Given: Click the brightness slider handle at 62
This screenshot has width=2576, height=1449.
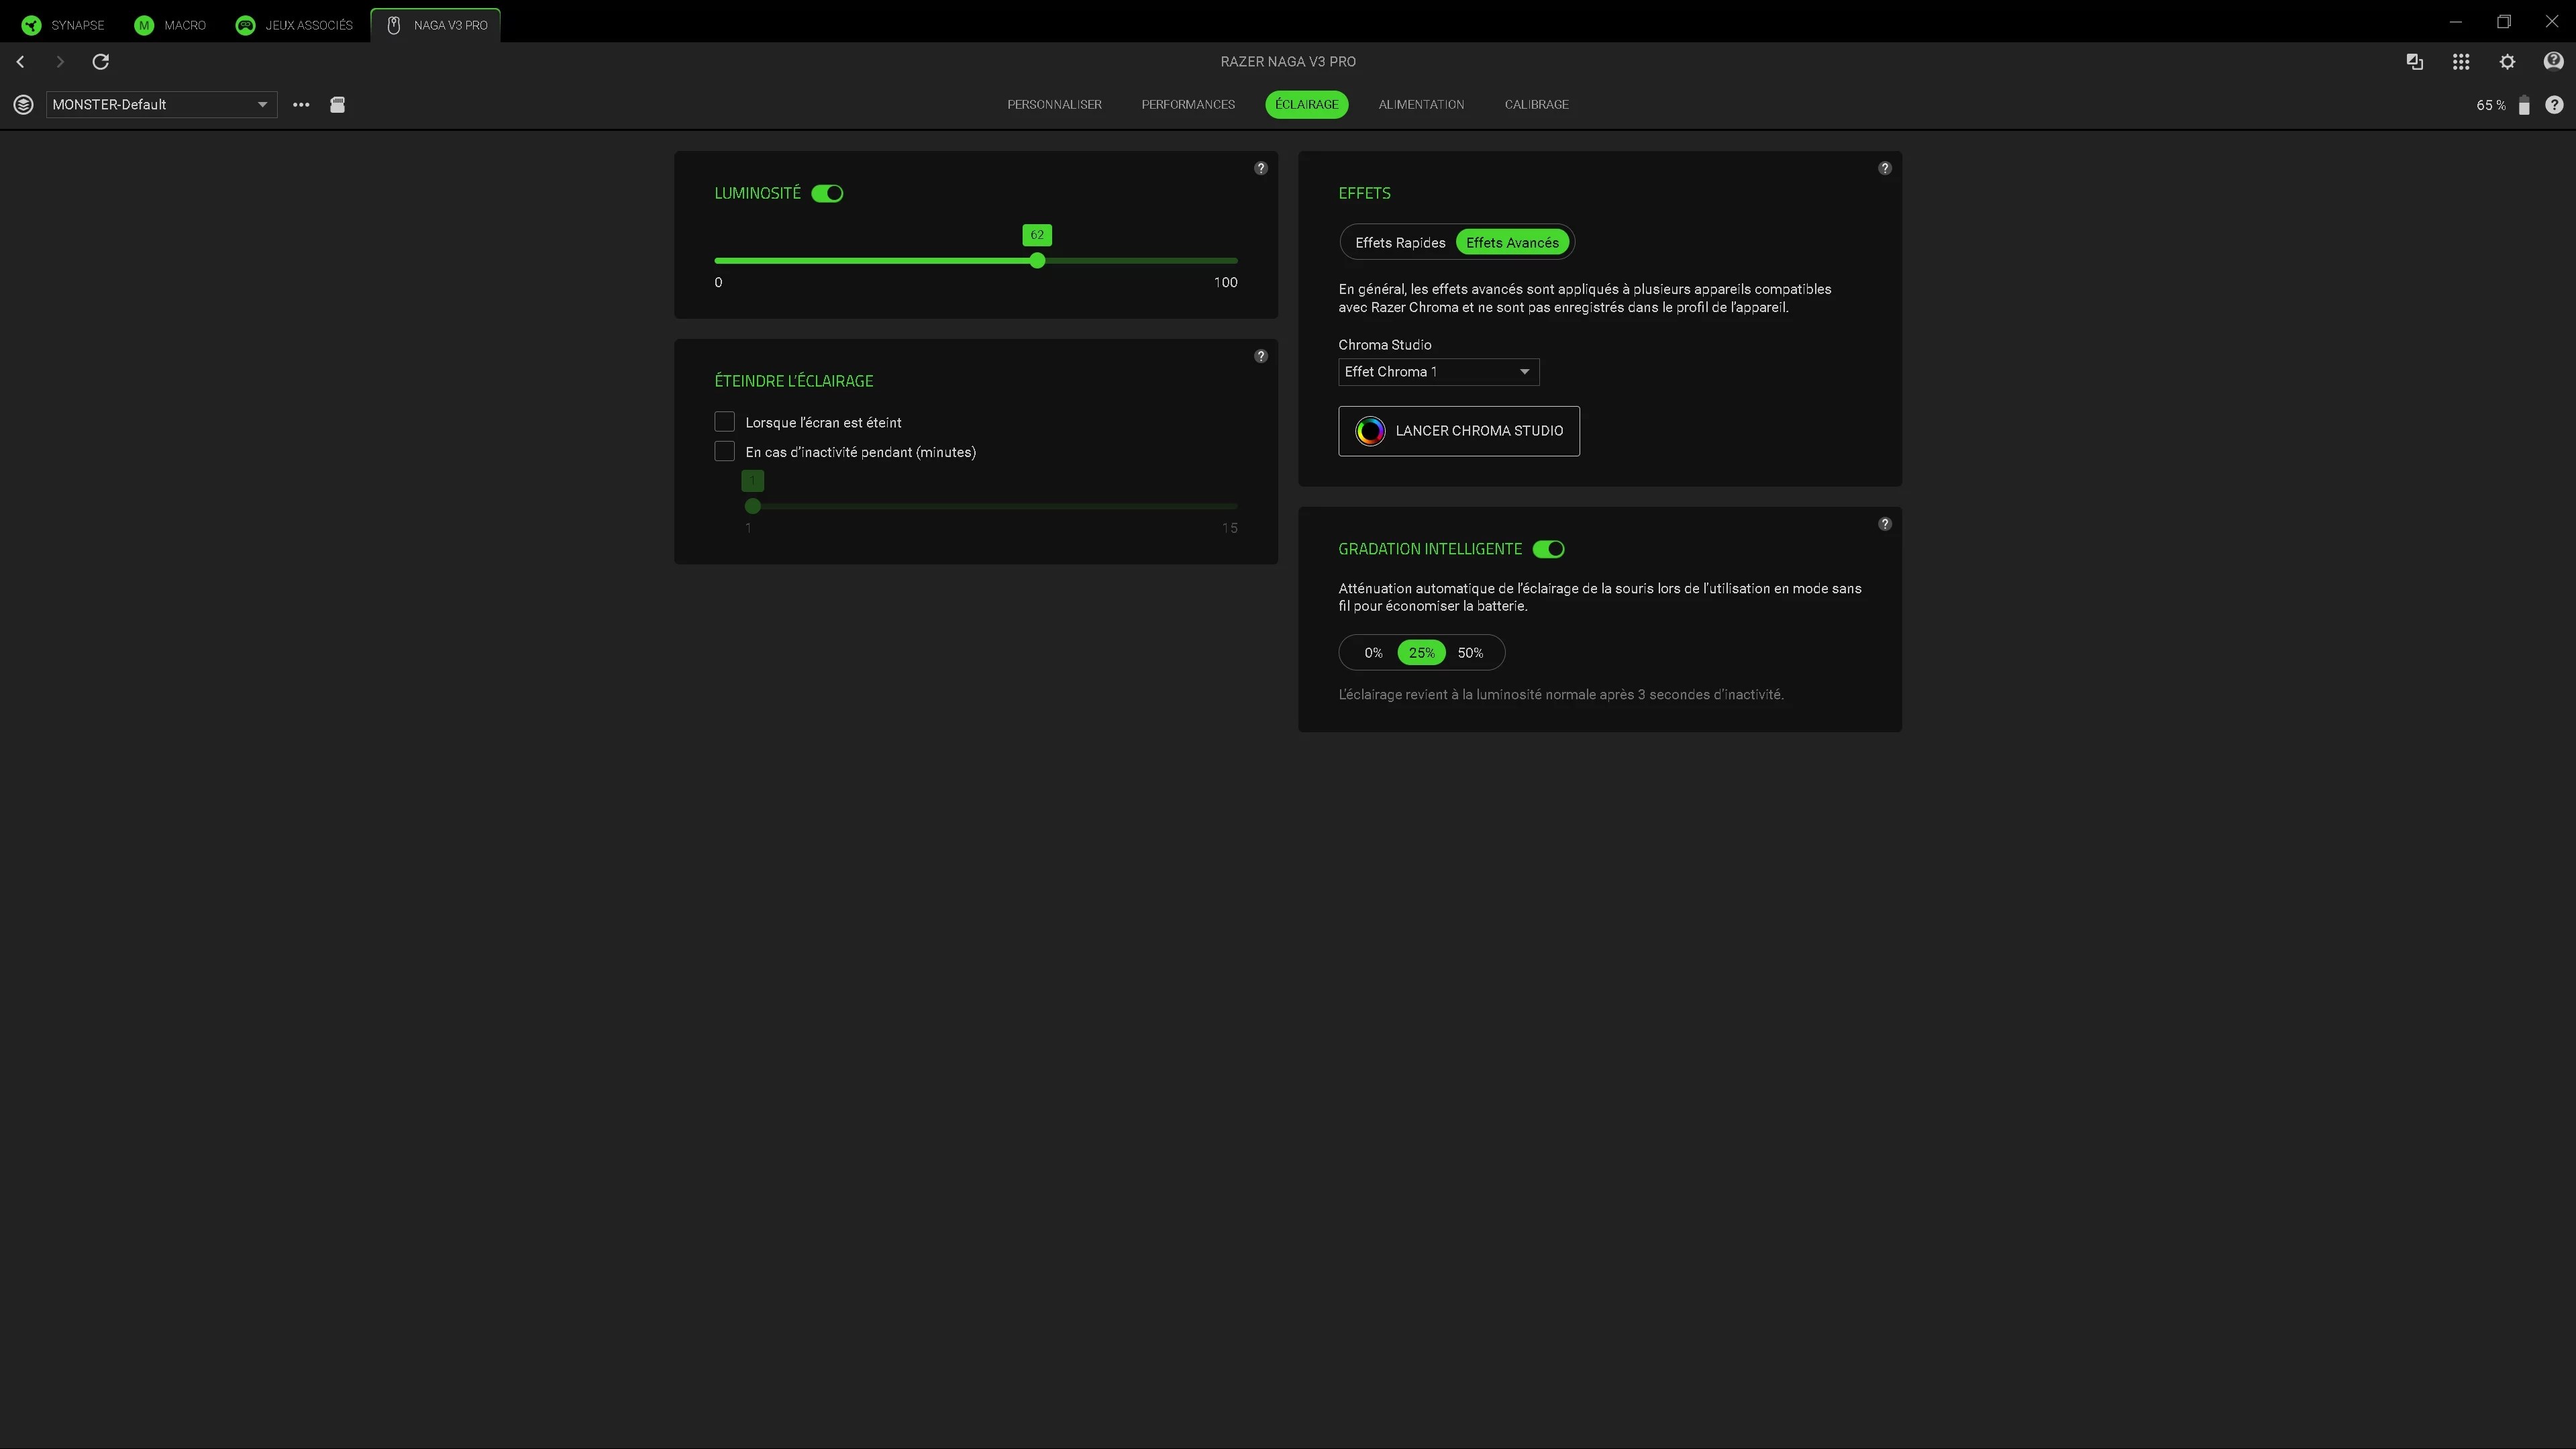Looking at the screenshot, I should tap(1037, 261).
